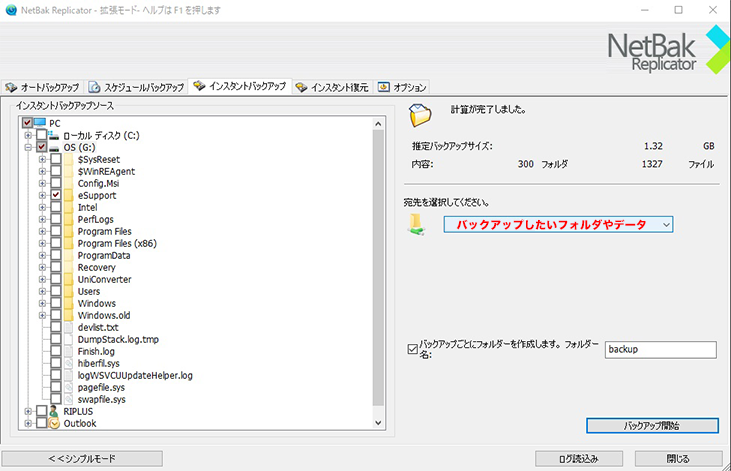The image size is (731, 471).
Task: Click the open folder calculation status icon
Action: (x=420, y=115)
